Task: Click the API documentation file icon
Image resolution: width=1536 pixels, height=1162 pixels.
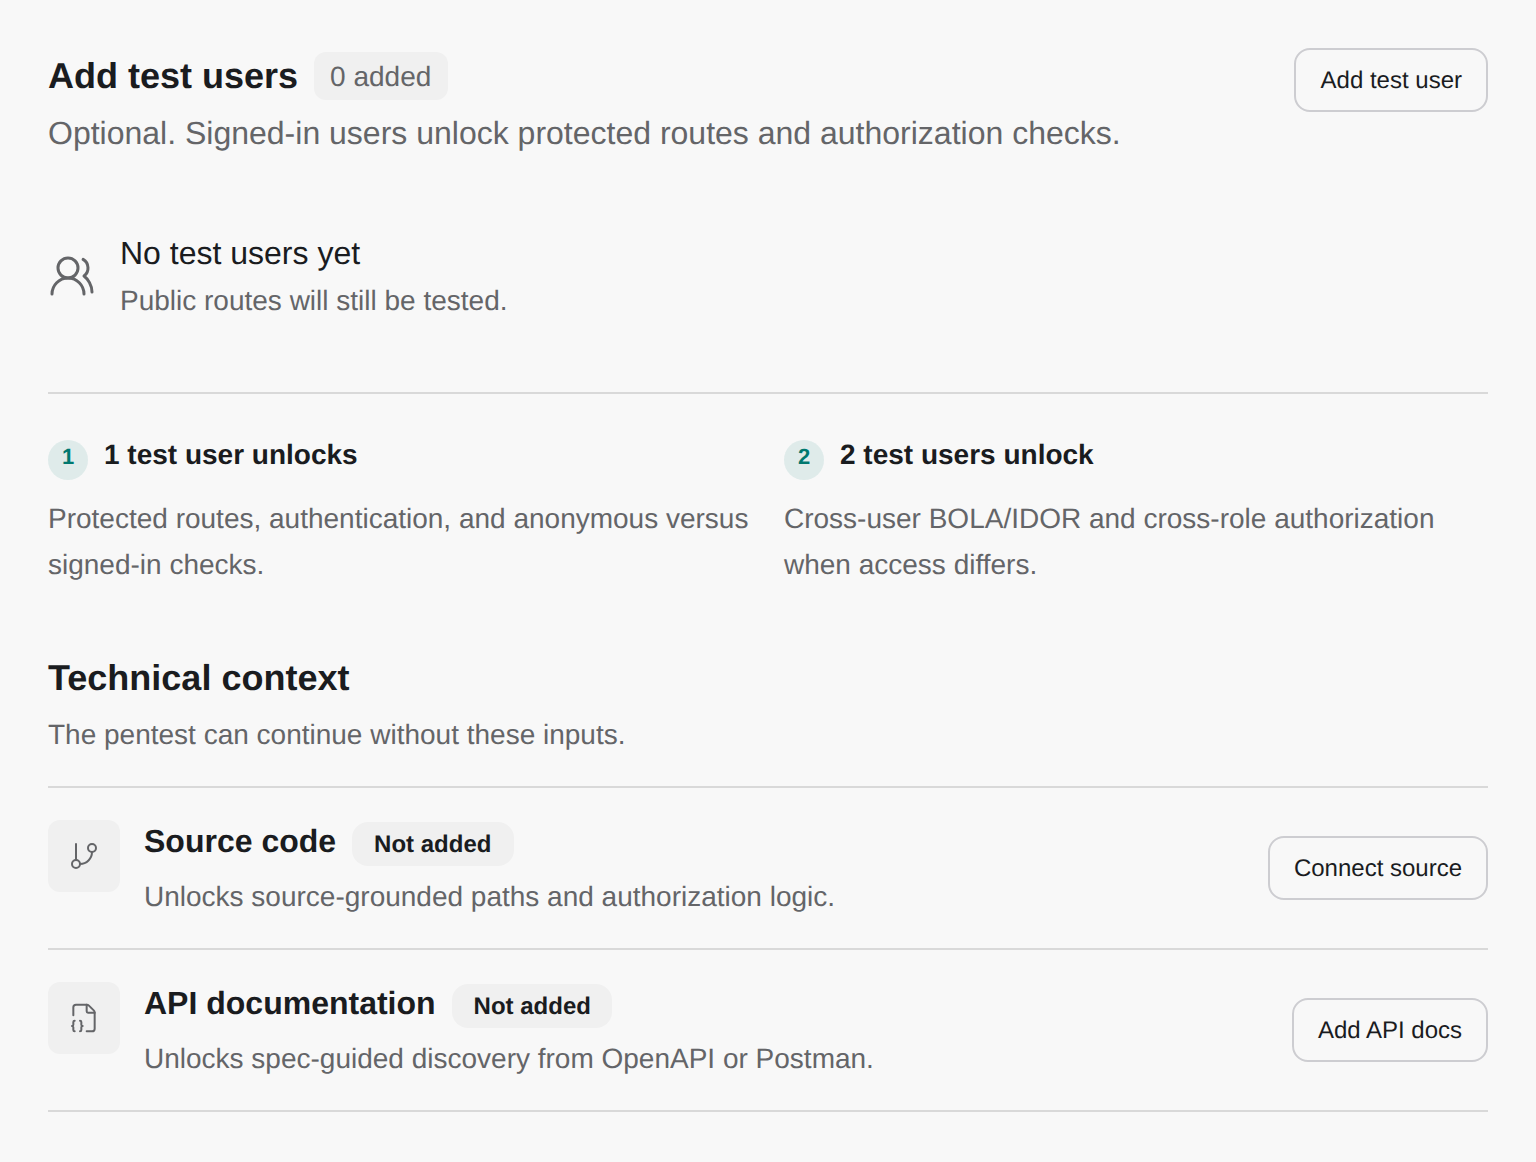Action: (x=84, y=1018)
